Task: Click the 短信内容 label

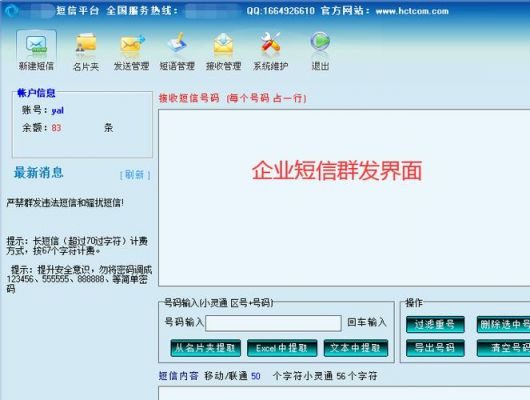Action: (x=178, y=376)
